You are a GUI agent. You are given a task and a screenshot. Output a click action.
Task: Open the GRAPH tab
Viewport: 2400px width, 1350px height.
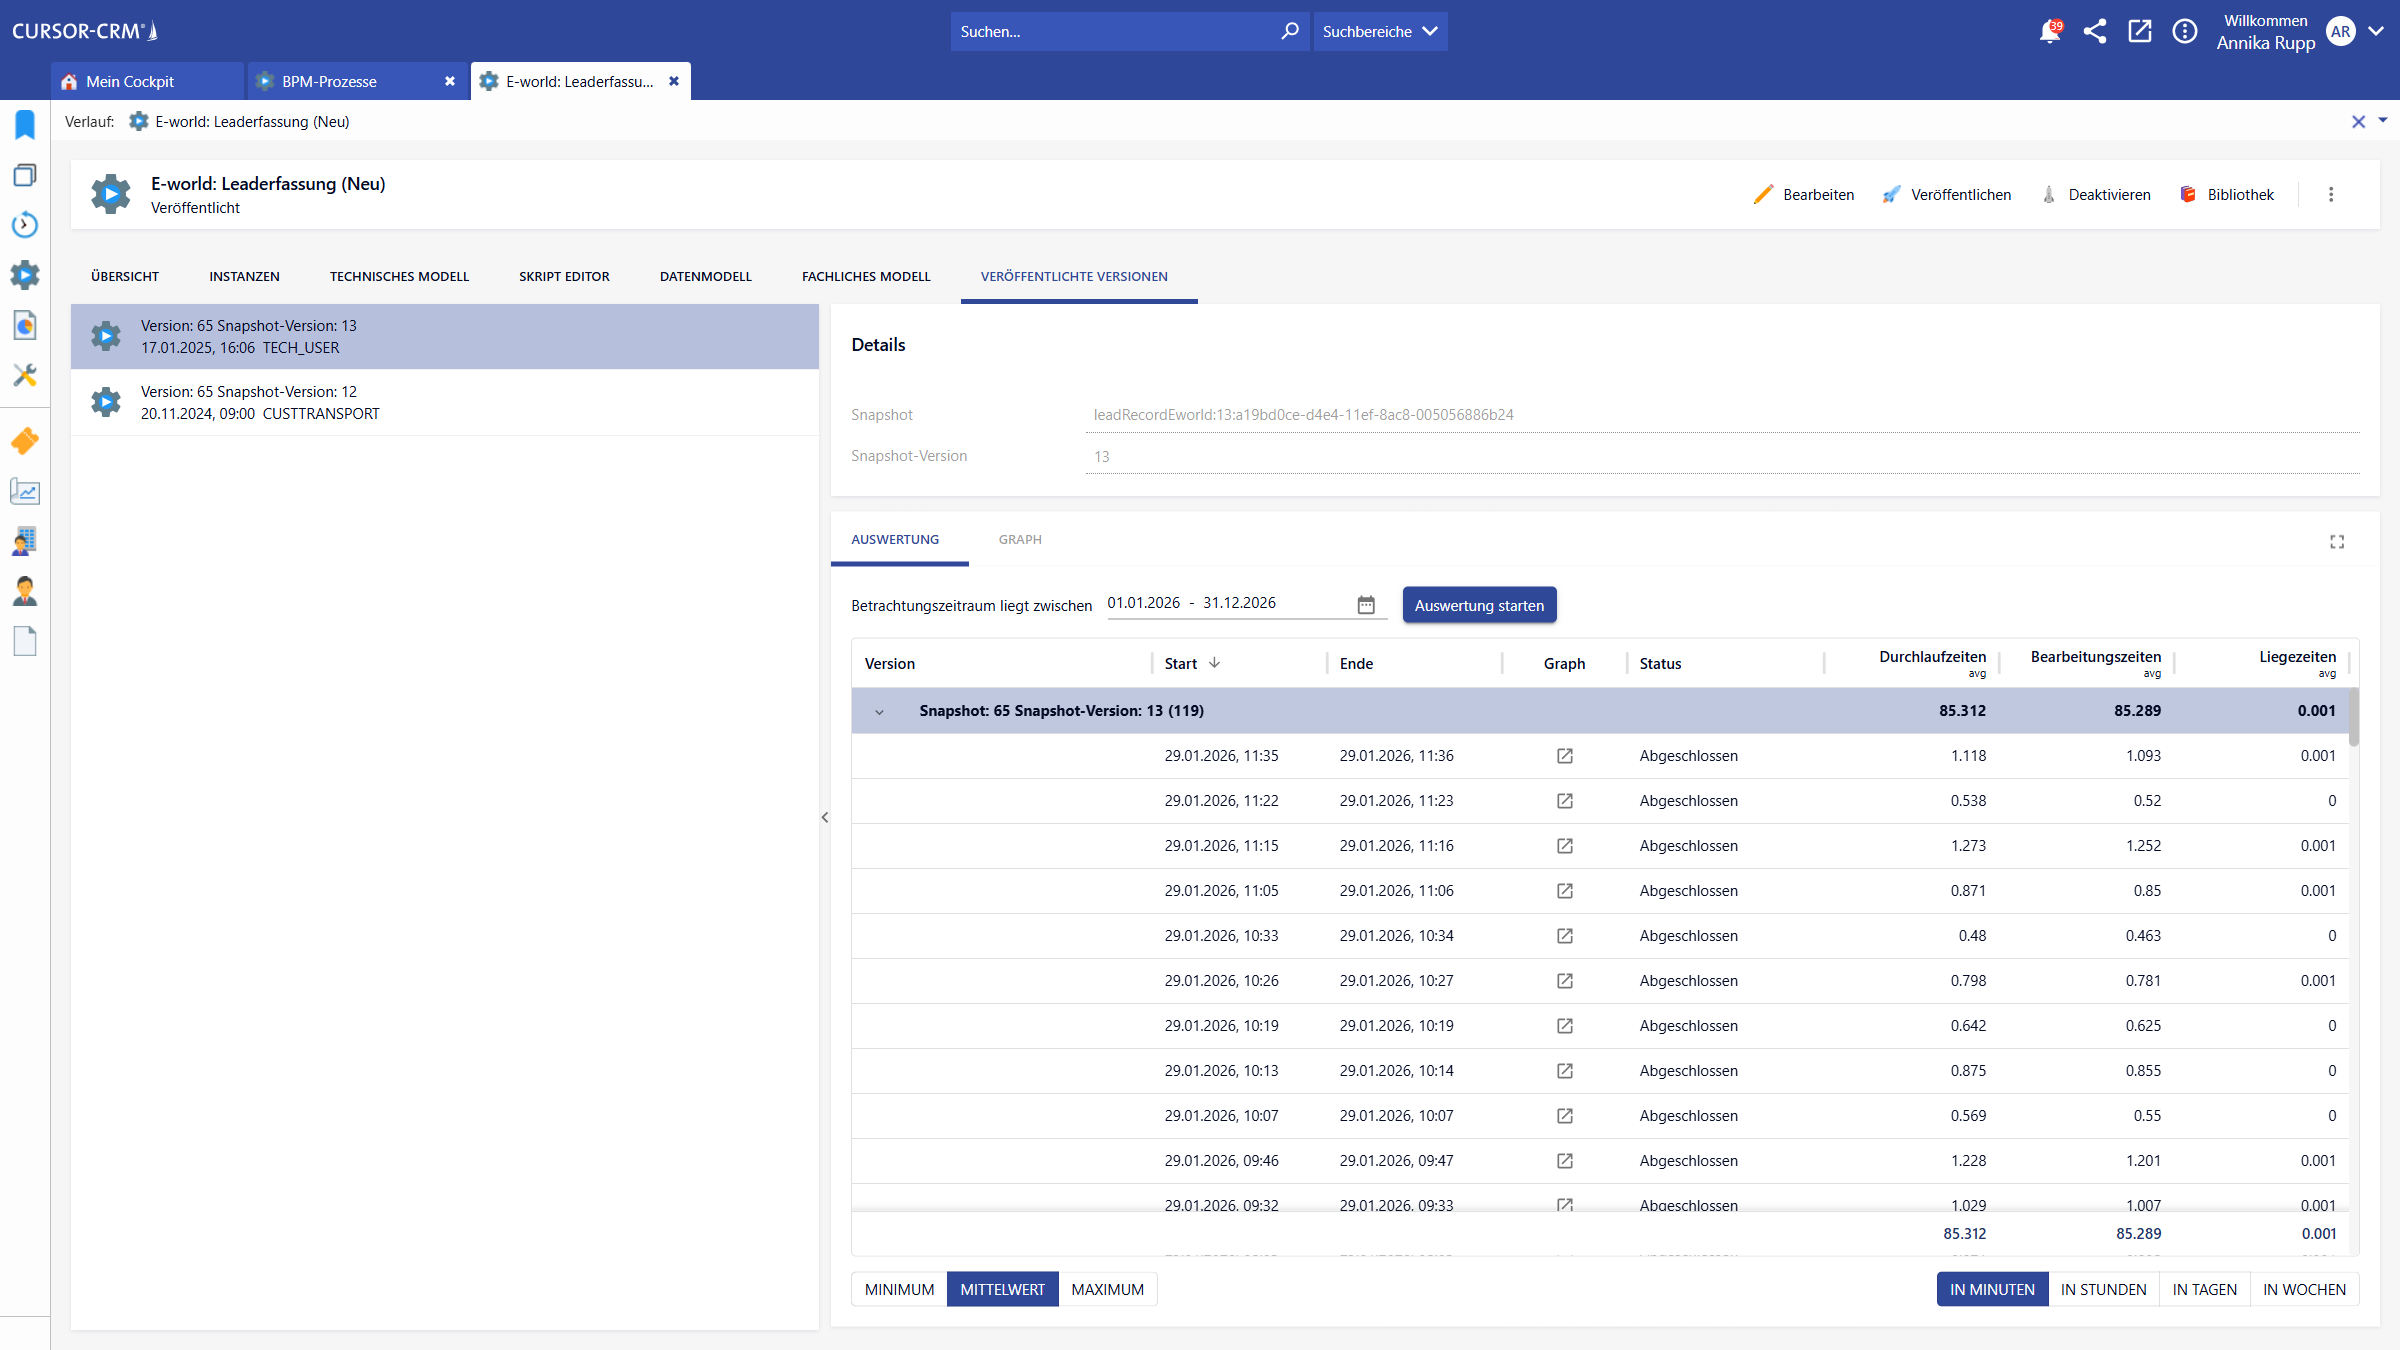(1019, 539)
